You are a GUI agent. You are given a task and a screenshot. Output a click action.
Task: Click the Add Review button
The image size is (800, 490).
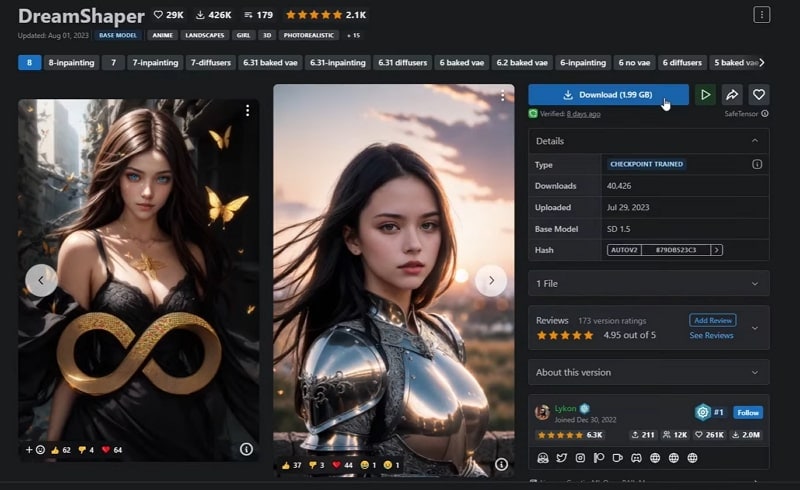coord(713,320)
